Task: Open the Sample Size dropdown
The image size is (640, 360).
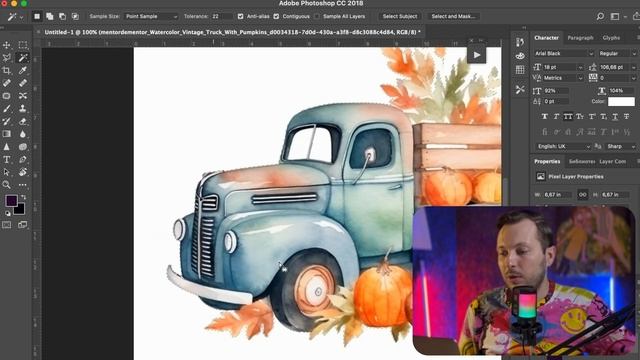Action: 151,16
